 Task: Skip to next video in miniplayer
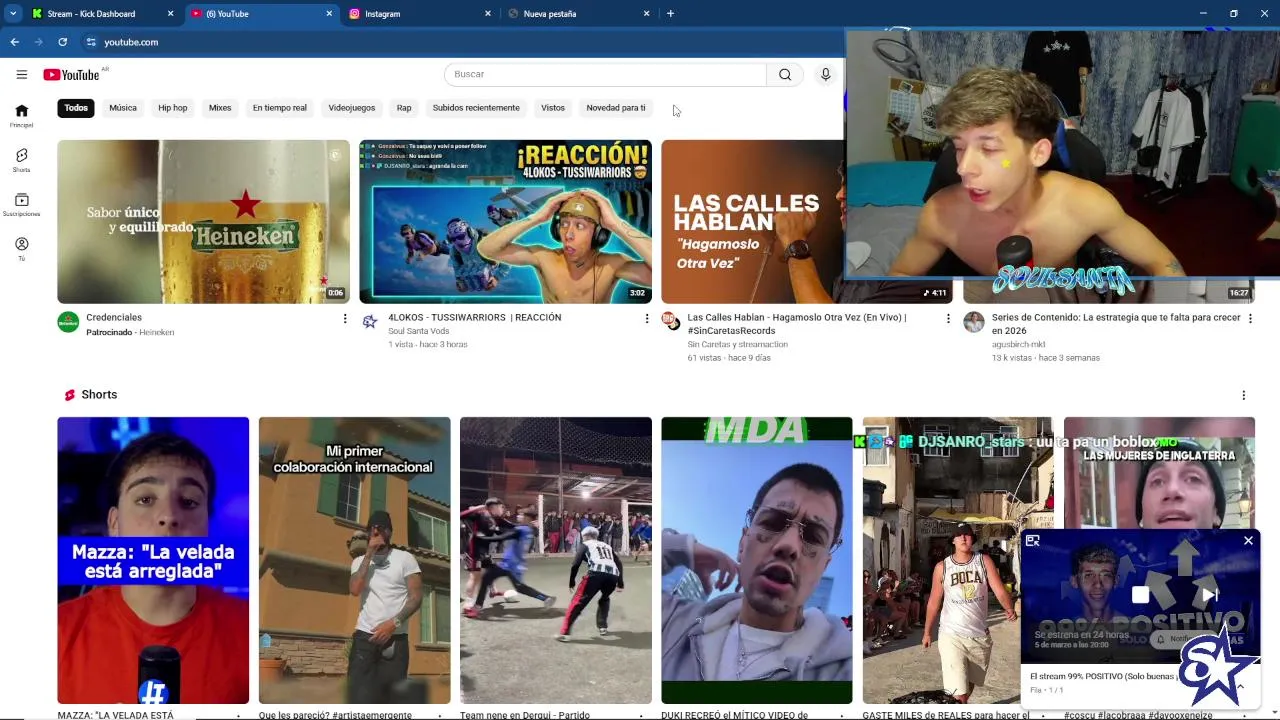click(1209, 595)
